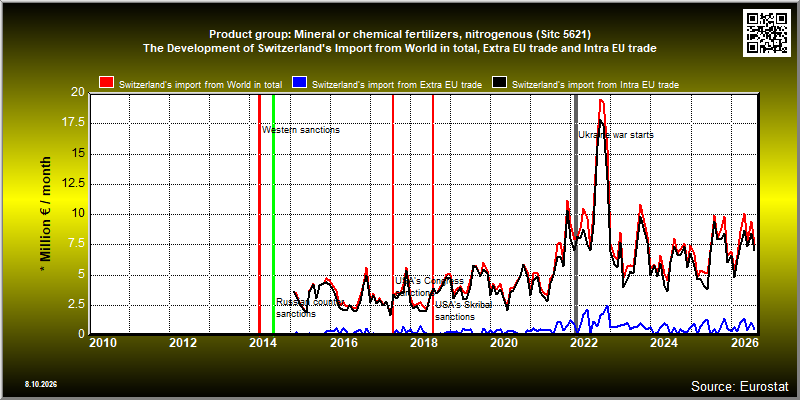The height and width of the screenshot is (400, 800).
Task: Click the x-axis year label 2010
Action: click(x=103, y=342)
